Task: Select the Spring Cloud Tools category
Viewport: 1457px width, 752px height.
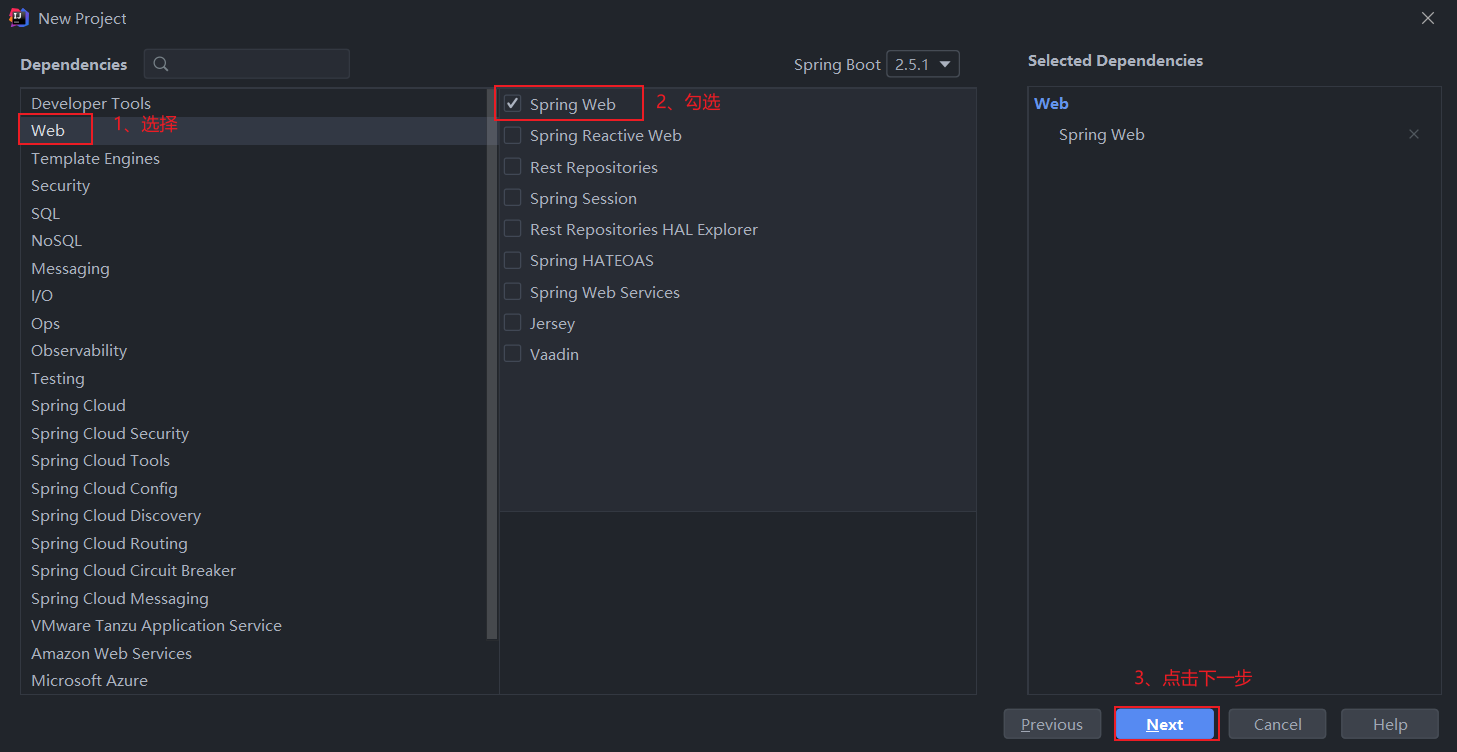Action: [254, 461]
